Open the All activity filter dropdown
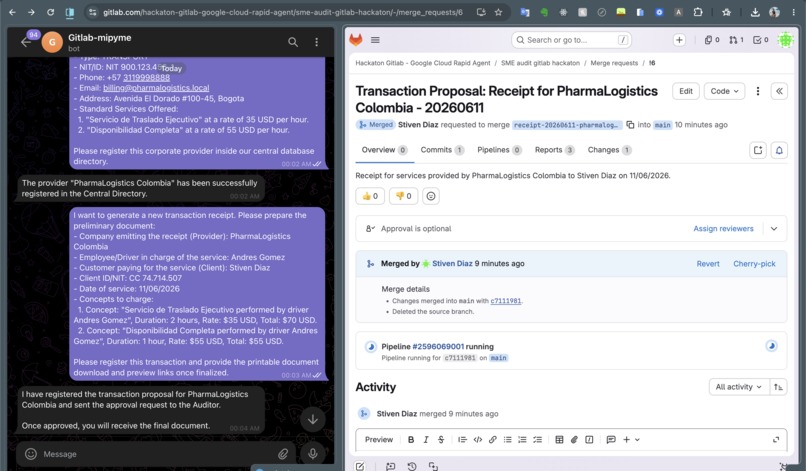 click(739, 387)
